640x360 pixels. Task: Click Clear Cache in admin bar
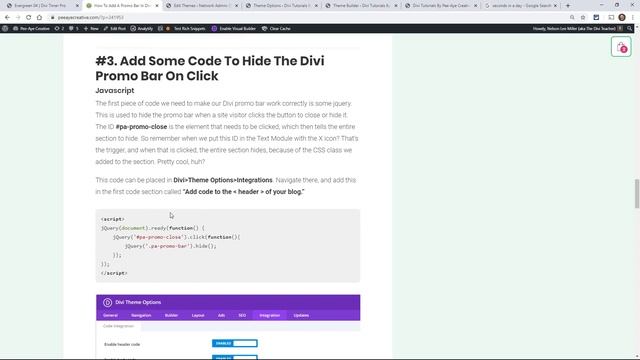click(x=276, y=29)
